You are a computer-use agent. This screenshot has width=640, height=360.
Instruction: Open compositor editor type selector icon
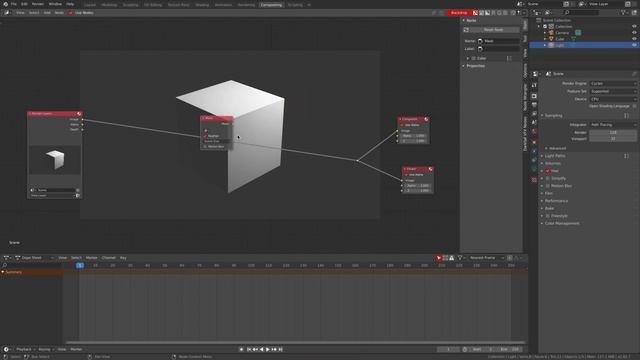[7, 13]
